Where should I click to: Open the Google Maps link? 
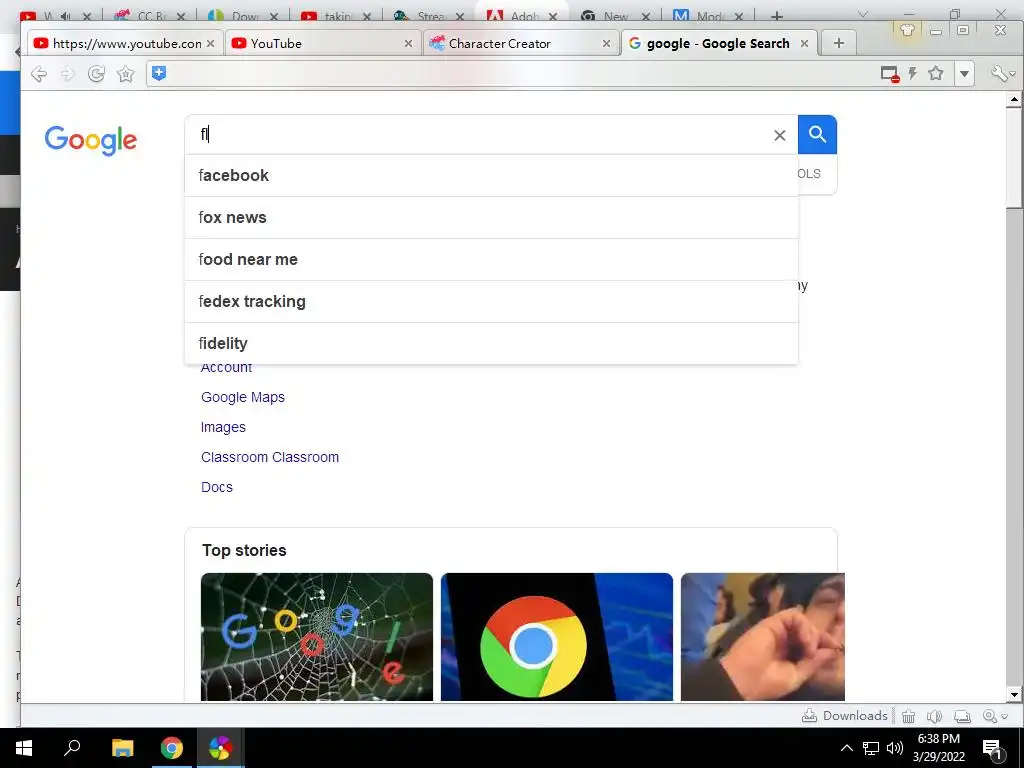coord(242,397)
